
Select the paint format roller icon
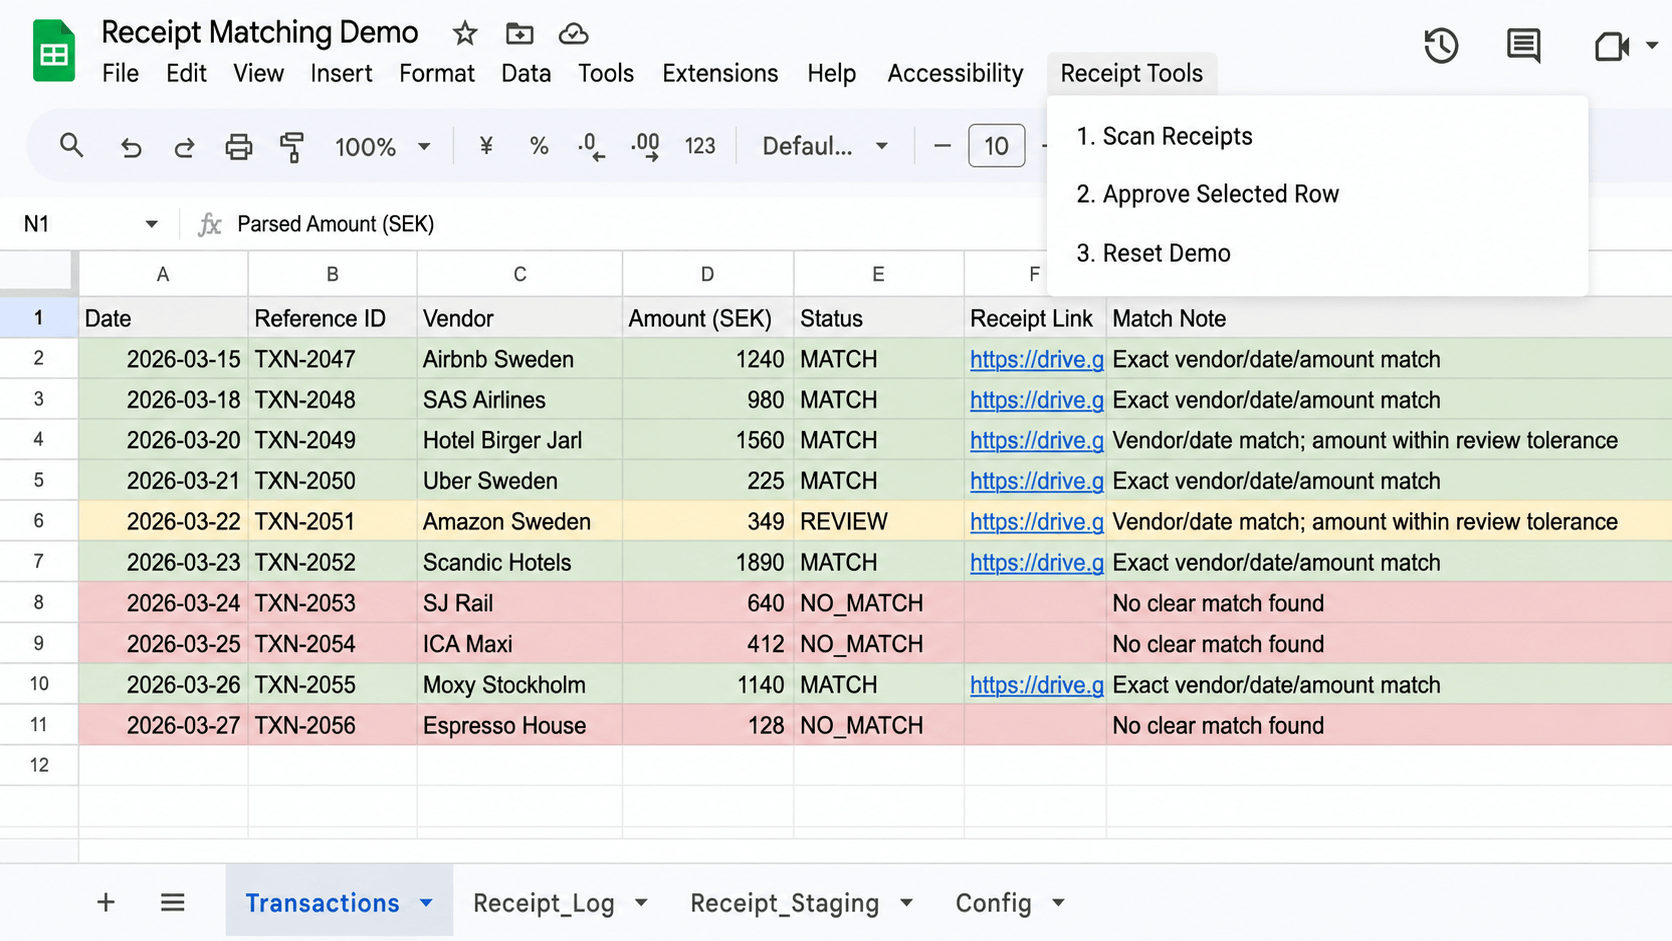pos(292,147)
